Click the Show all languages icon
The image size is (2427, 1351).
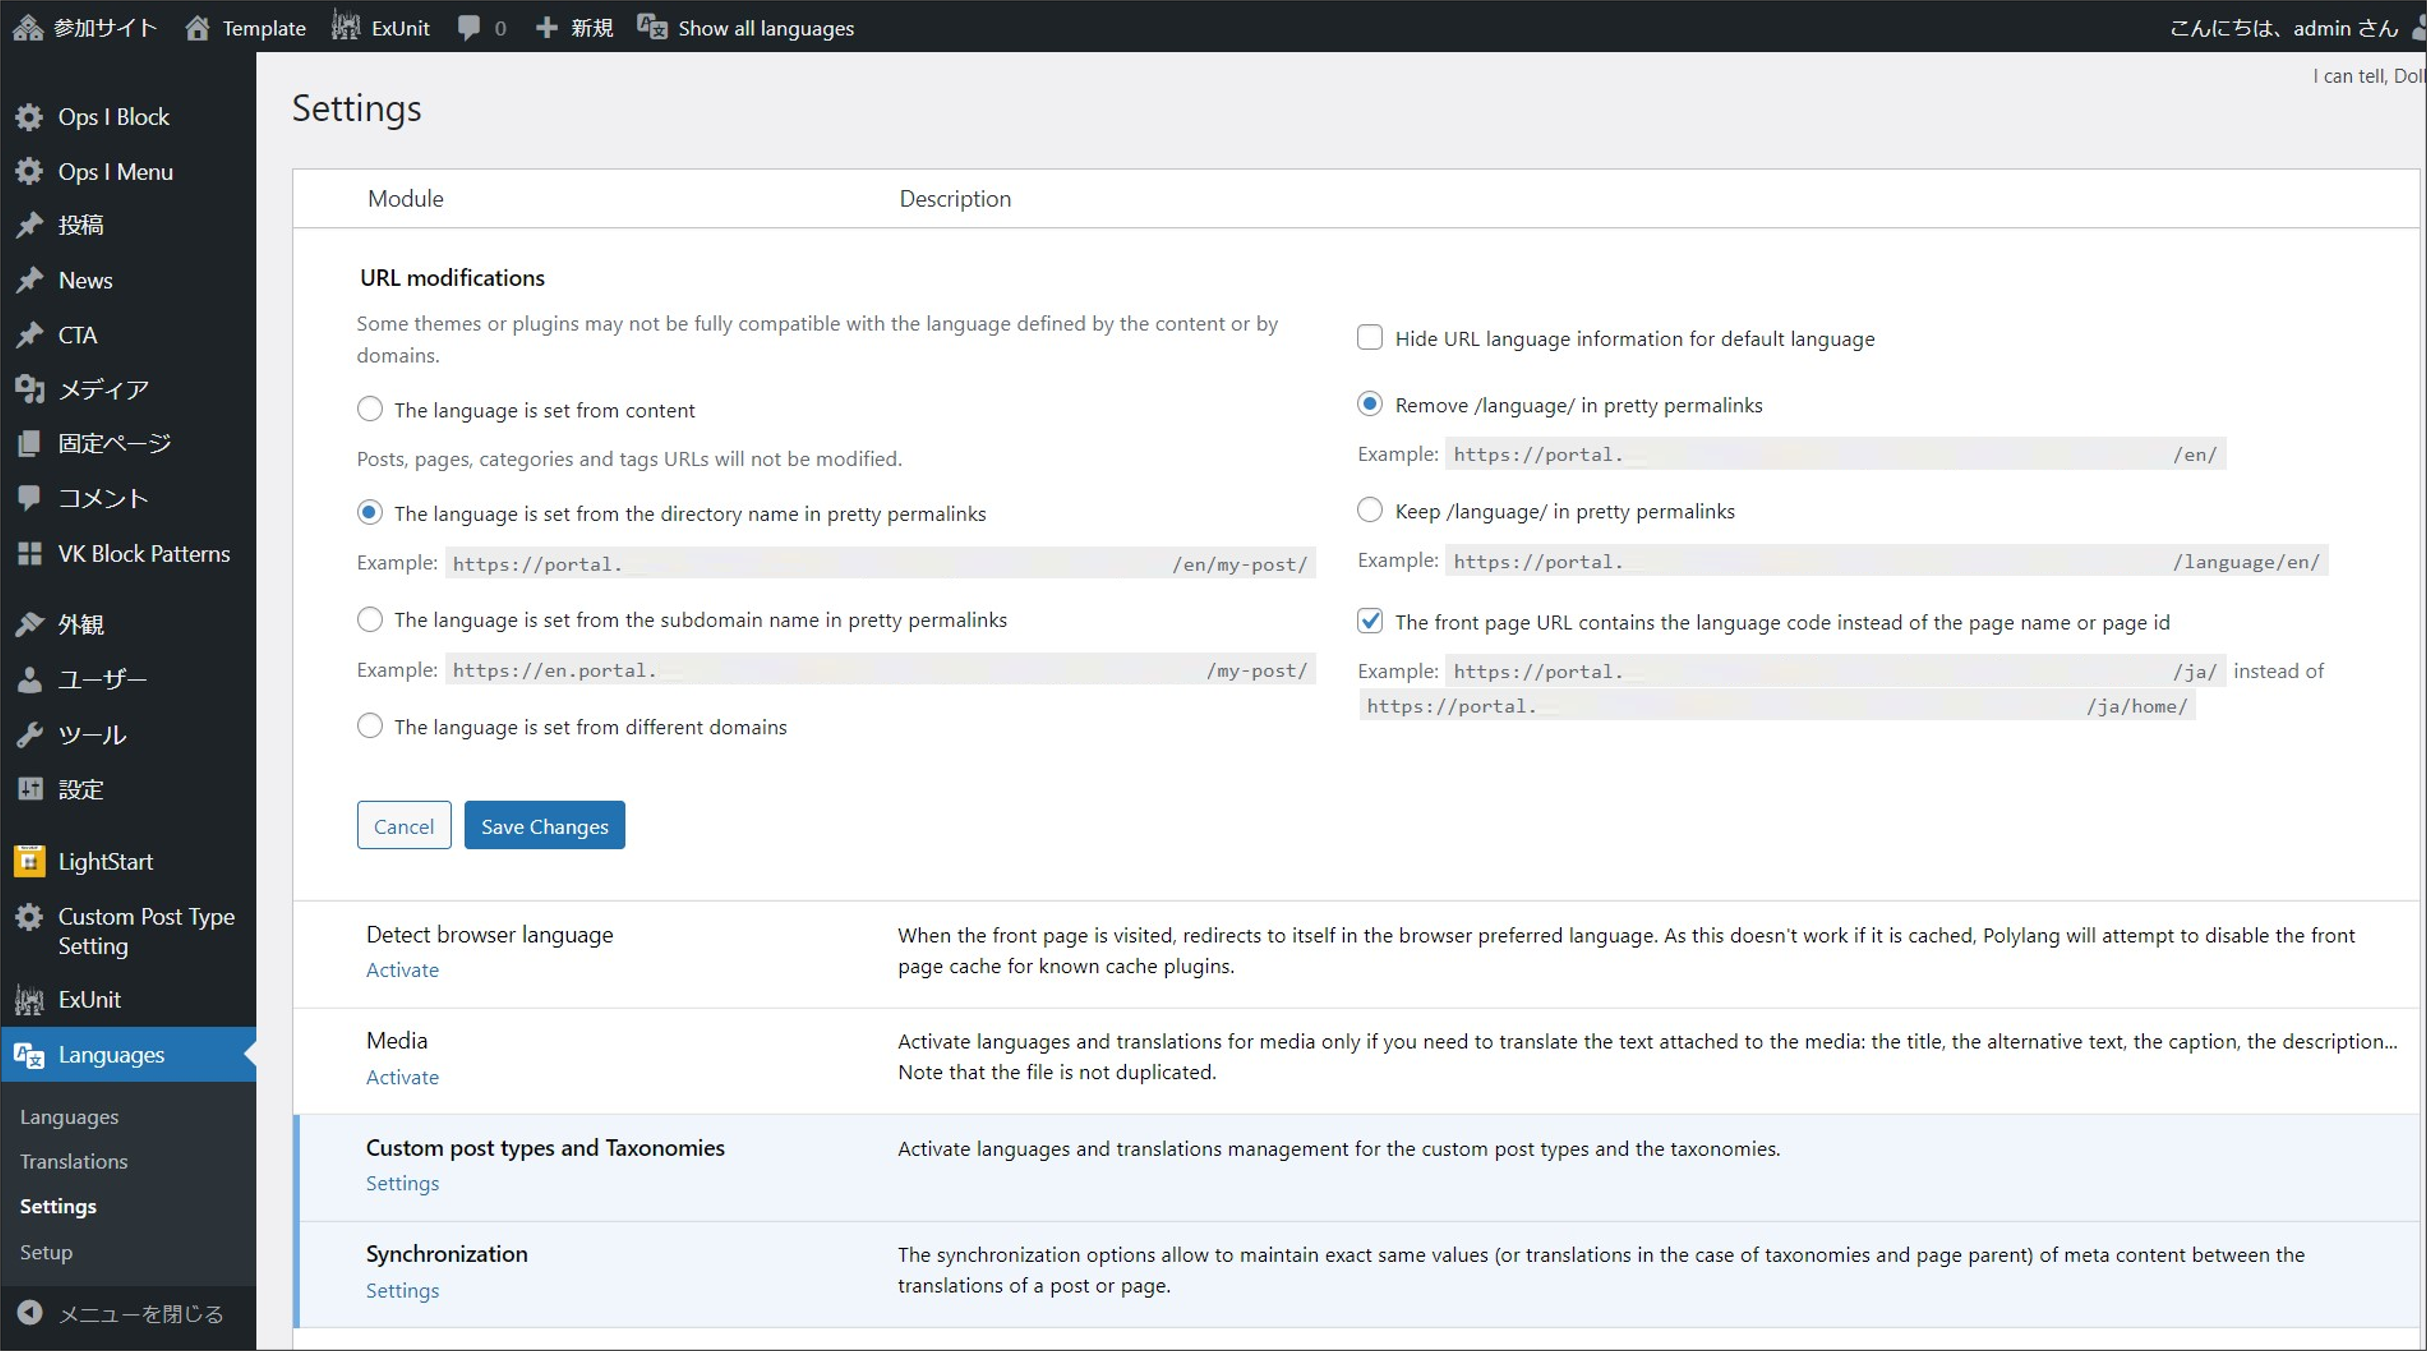[652, 27]
